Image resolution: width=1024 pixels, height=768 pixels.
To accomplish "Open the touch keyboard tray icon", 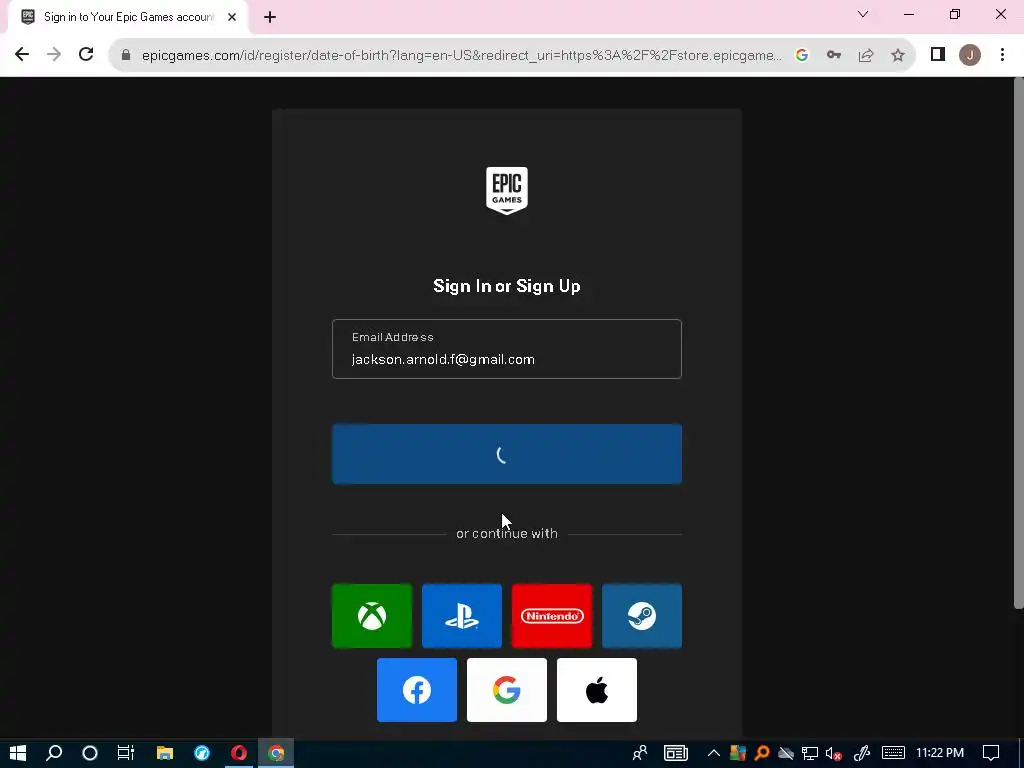I will pyautogui.click(x=893, y=753).
